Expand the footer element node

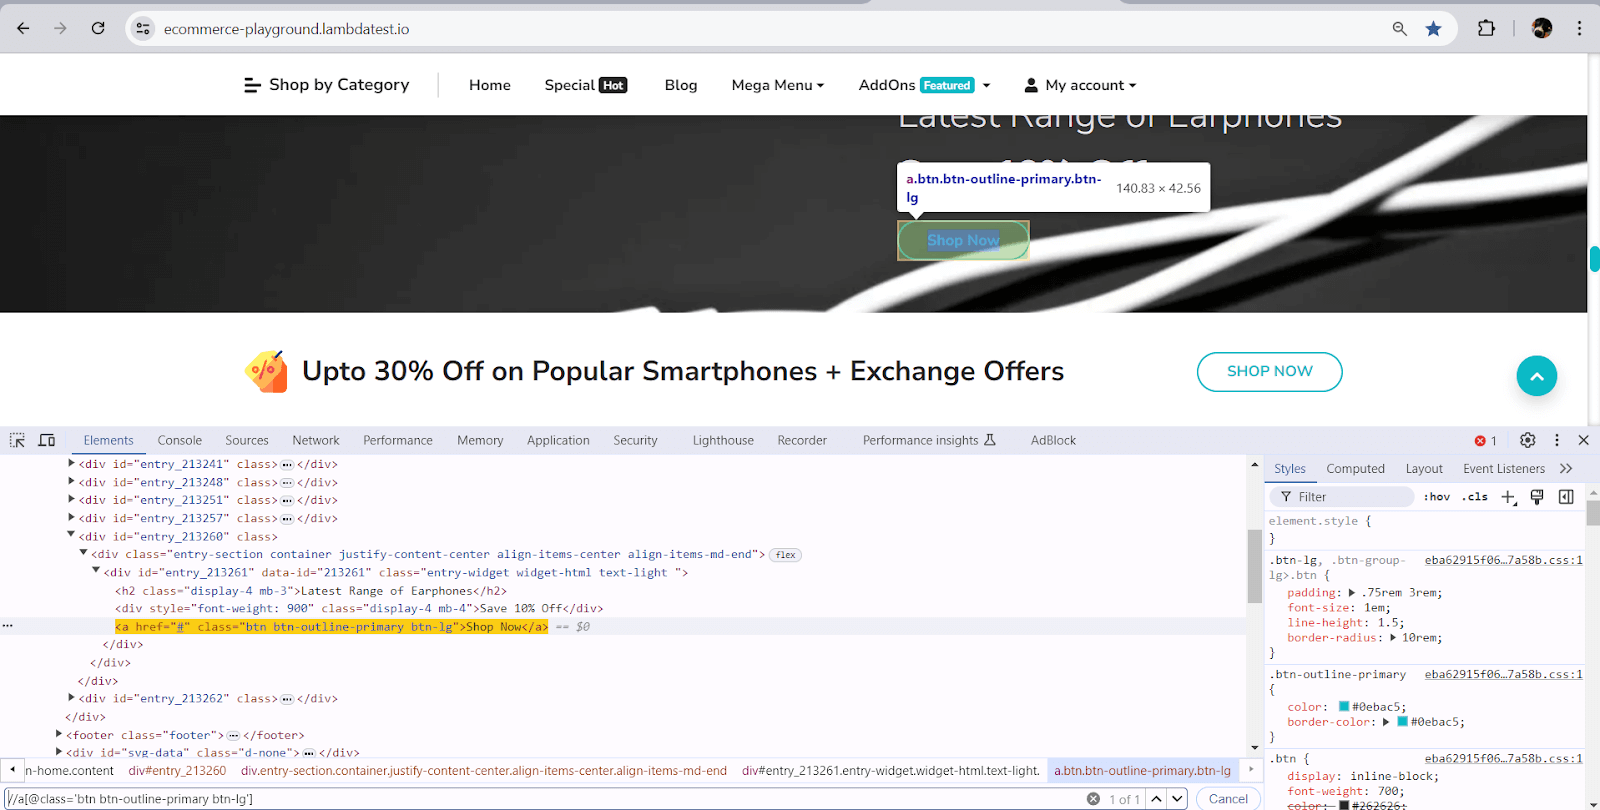[59, 734]
